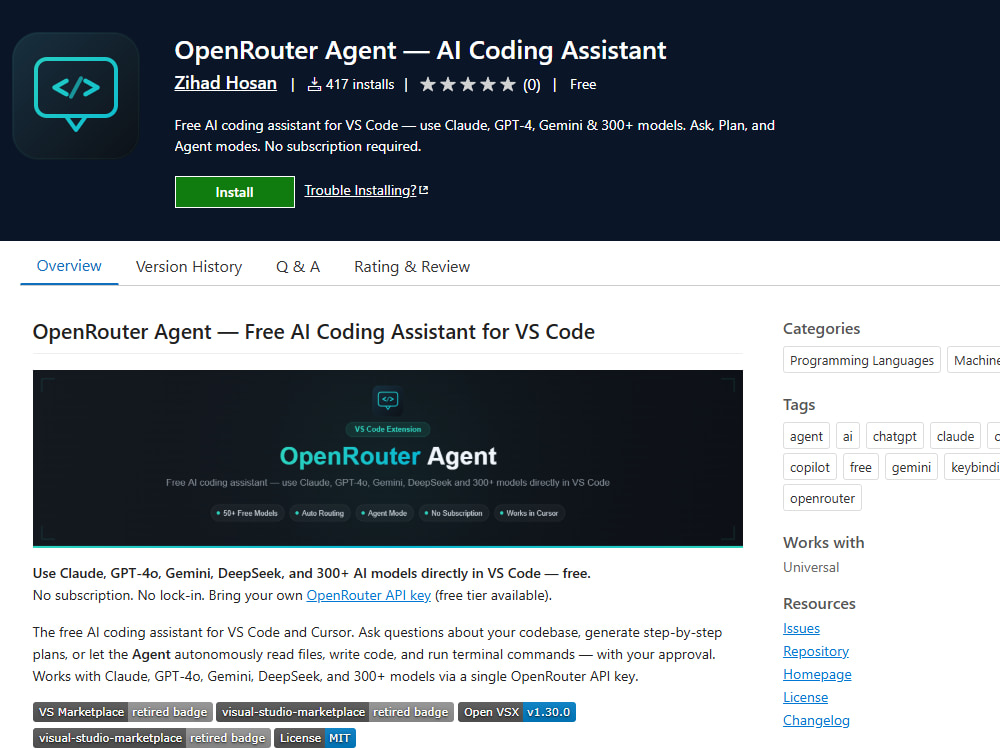Follow the OpenRouter API key link
Image resolution: width=1000 pixels, height=750 pixels.
pos(369,595)
